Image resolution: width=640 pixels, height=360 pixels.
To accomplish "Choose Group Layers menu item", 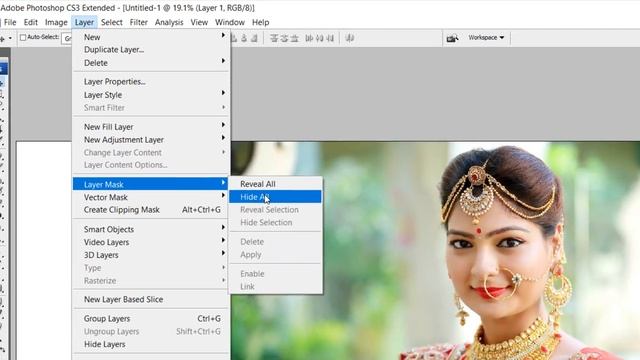I will pyautogui.click(x=151, y=318).
